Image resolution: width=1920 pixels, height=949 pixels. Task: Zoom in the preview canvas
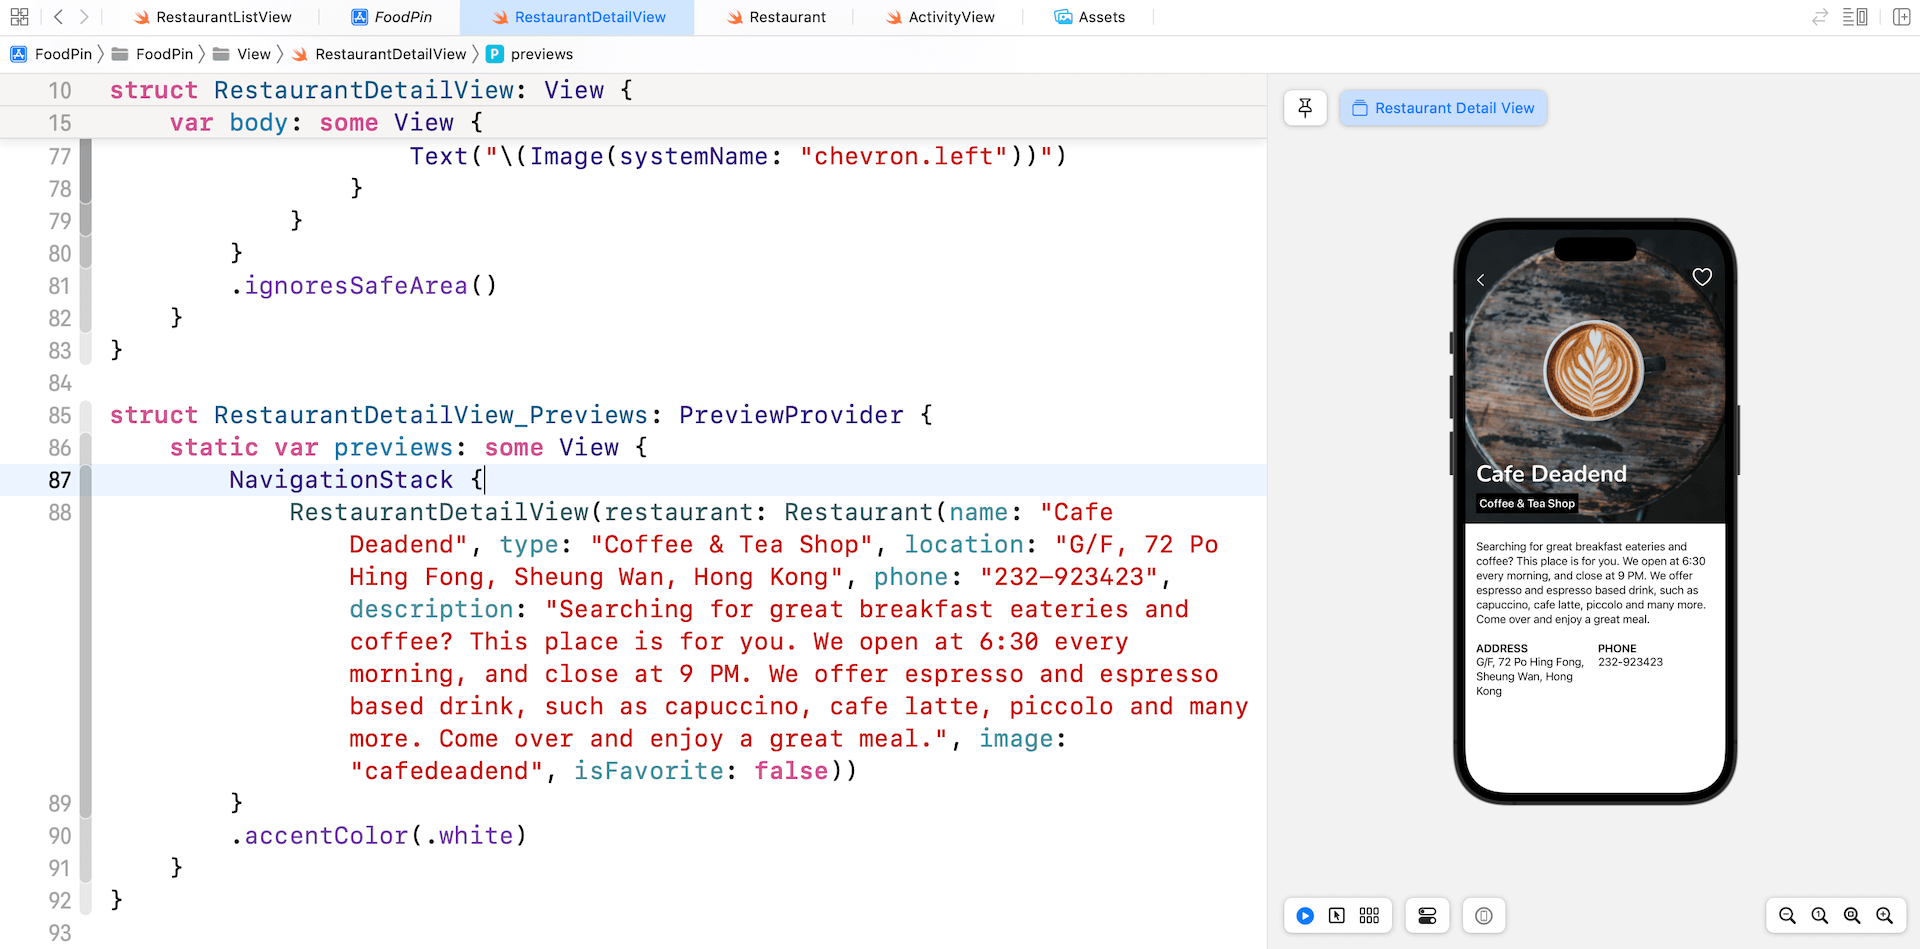[x=1884, y=916]
